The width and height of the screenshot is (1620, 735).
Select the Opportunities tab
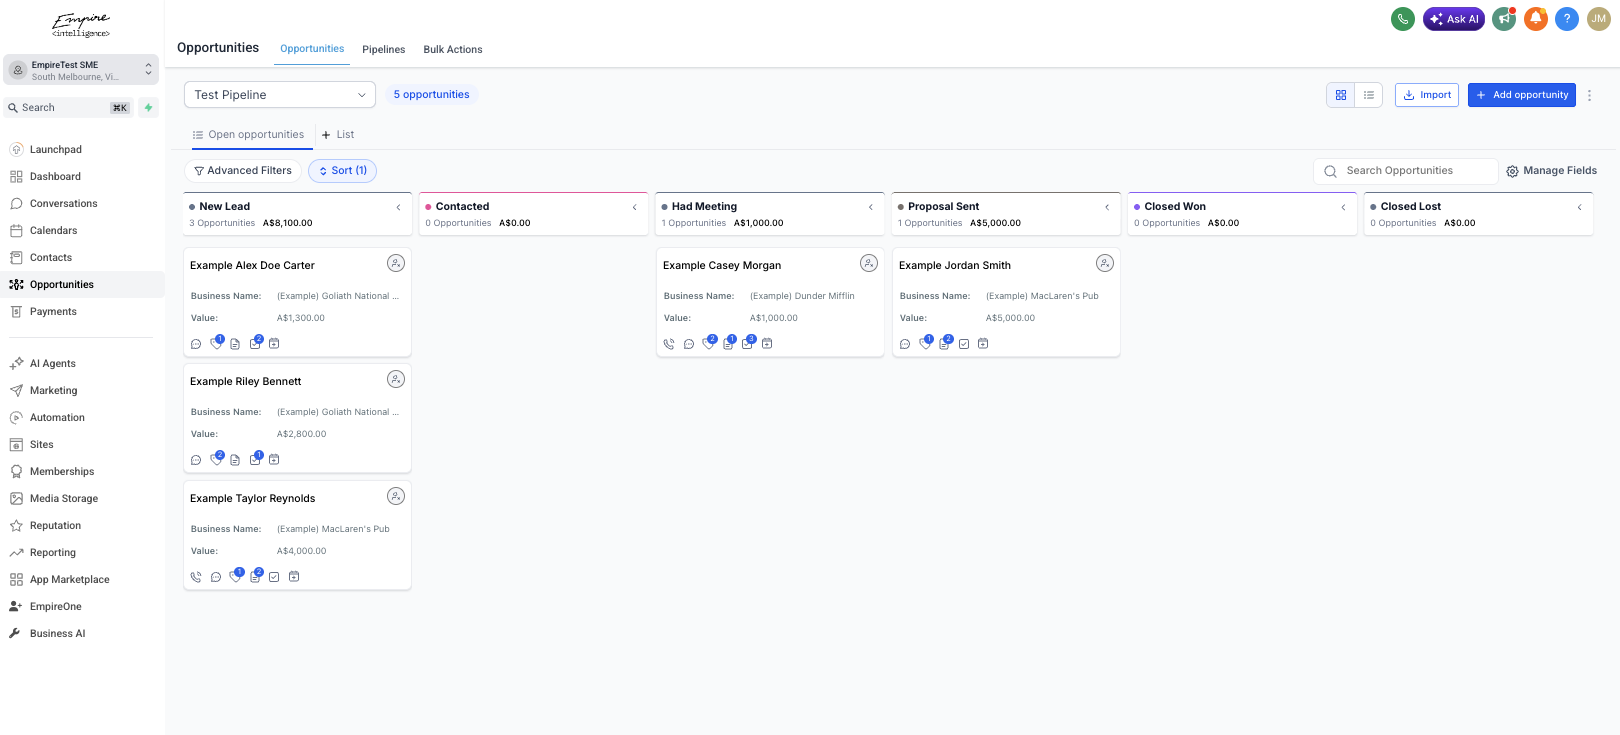click(x=312, y=49)
